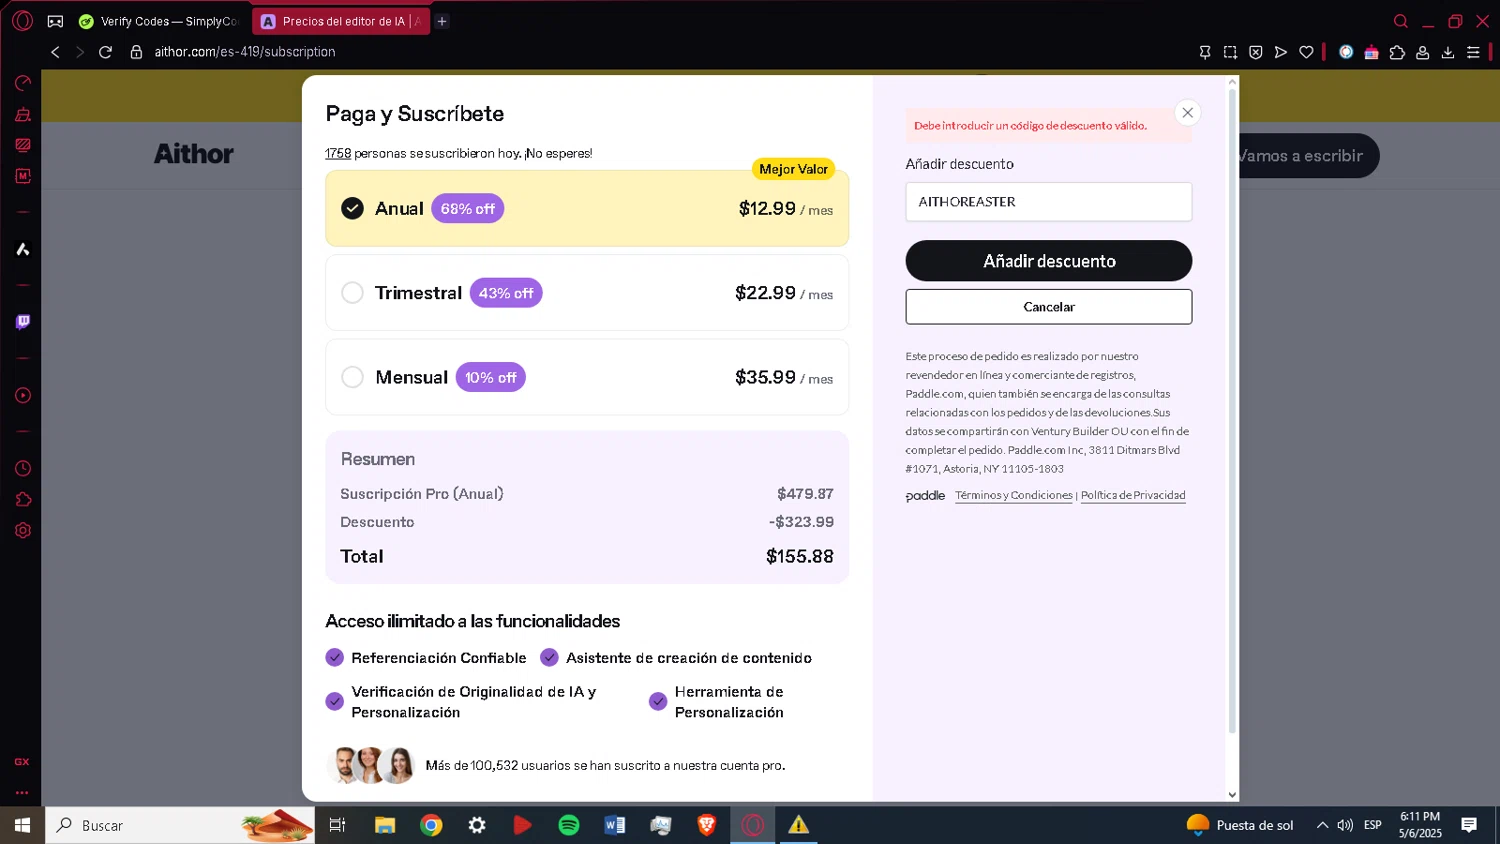Open Word from the taskbar
The image size is (1500, 844).
click(x=615, y=825)
